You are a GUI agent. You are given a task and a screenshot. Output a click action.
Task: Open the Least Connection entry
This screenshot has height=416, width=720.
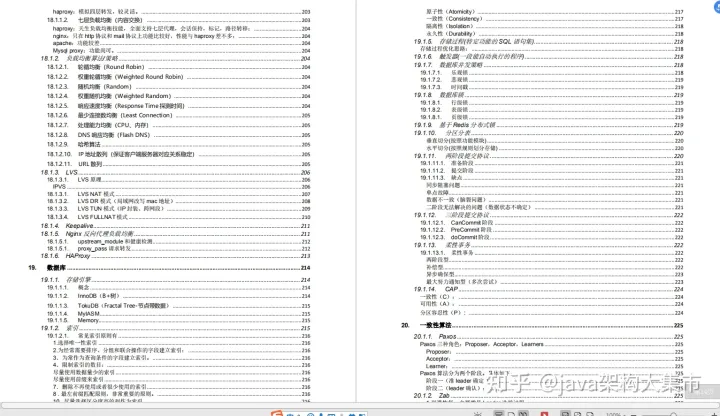point(179,115)
